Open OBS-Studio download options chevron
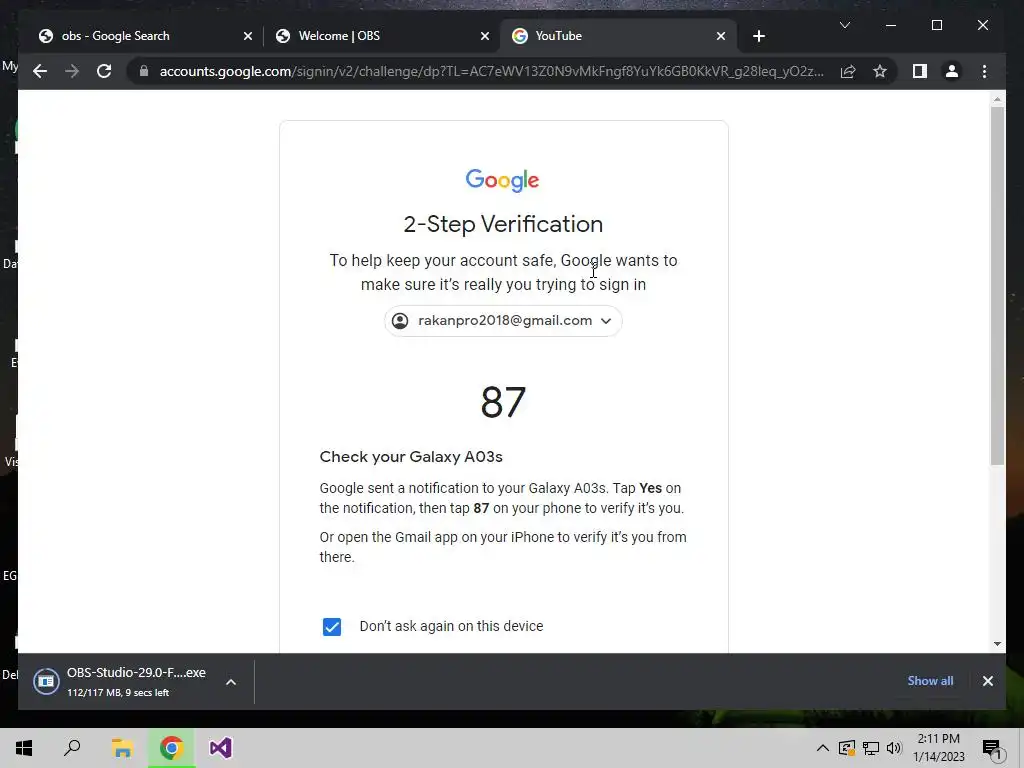Viewport: 1024px width, 768px height. click(x=231, y=682)
